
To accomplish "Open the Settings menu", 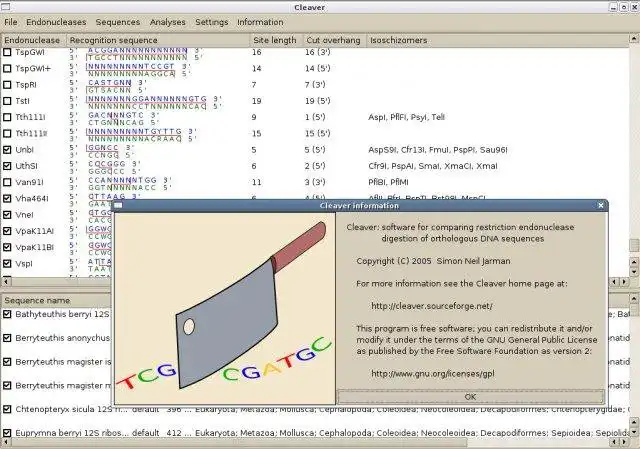I will 211,22.
